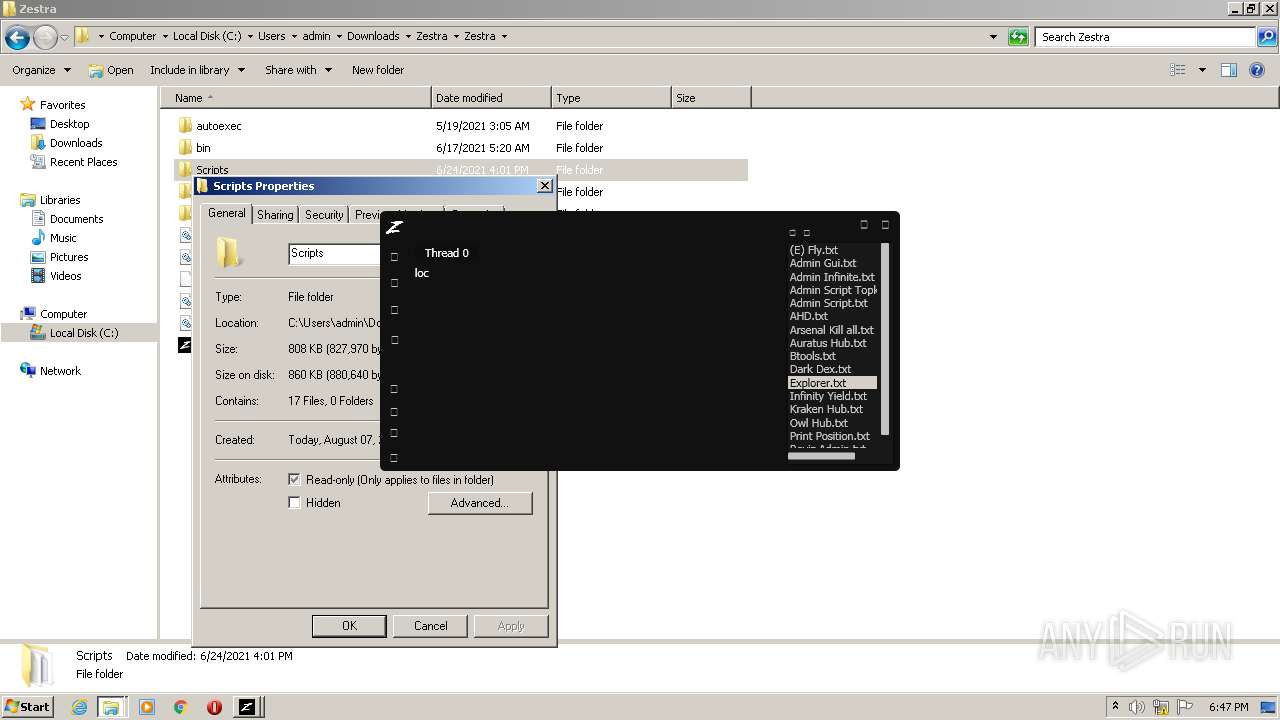This screenshot has height=720, width=1280.
Task: Switch to the General tab
Action: click(227, 213)
